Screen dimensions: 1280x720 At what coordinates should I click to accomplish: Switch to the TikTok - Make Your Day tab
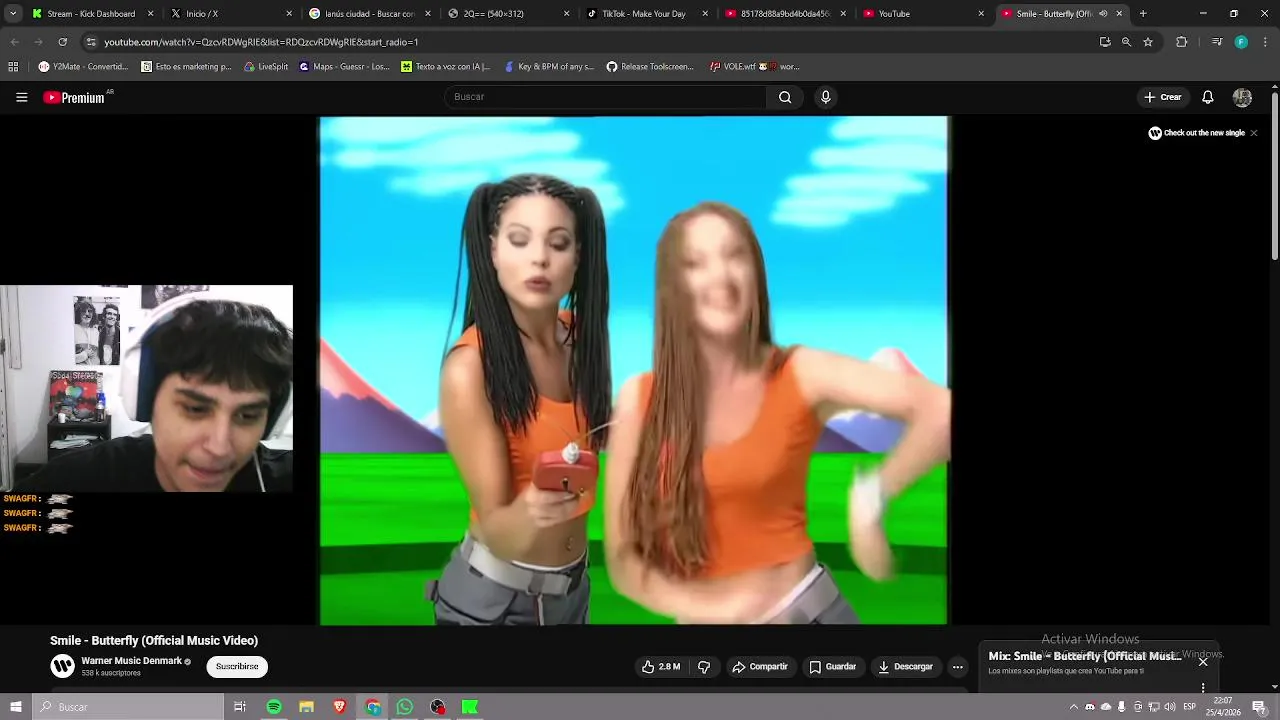(x=646, y=14)
